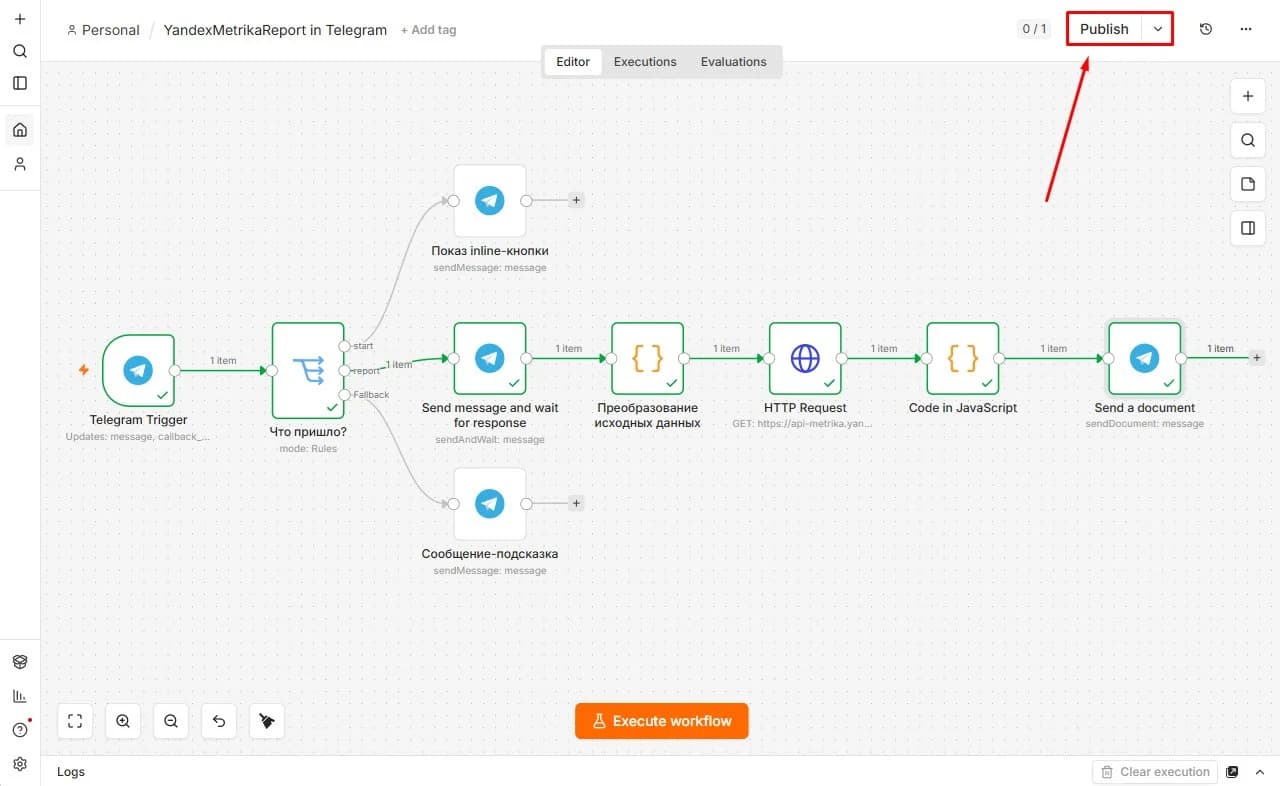This screenshot has height=786, width=1280.
Task: Zoom out on the canvas
Action: [171, 721]
